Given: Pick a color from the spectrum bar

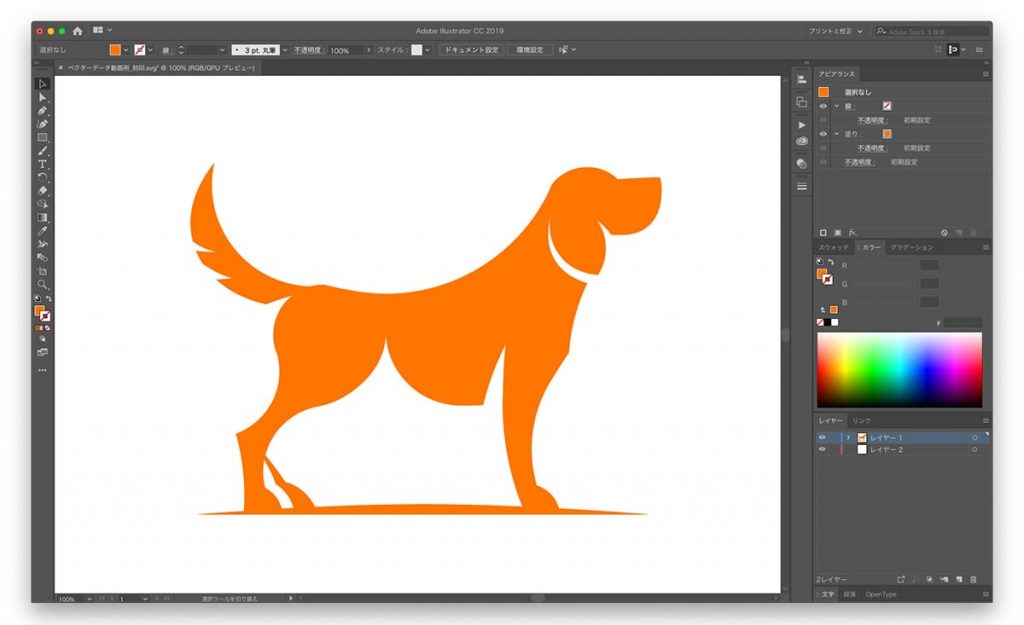Looking at the screenshot, I should (899, 369).
